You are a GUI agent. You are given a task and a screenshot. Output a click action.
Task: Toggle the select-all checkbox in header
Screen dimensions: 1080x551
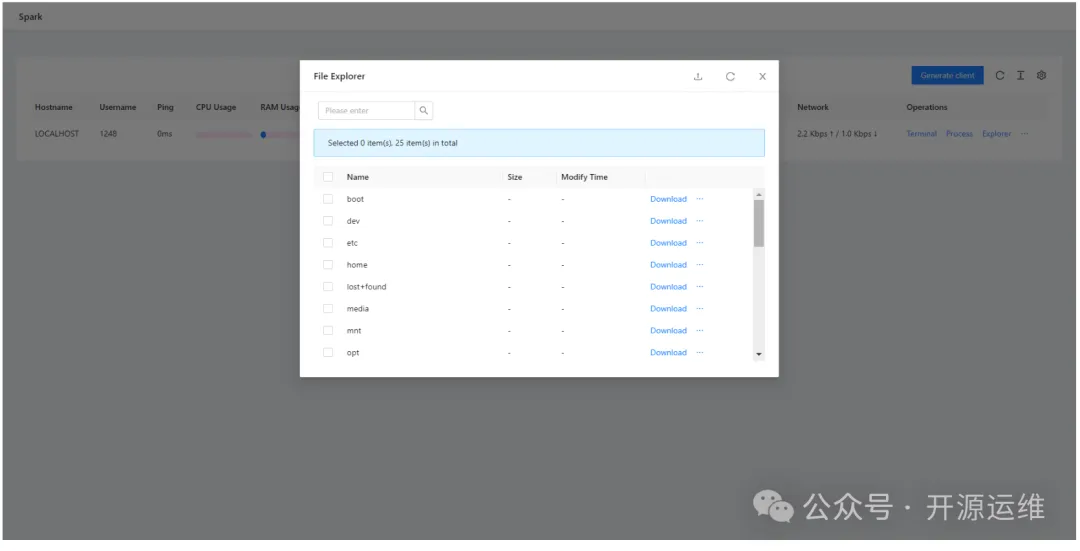point(328,177)
